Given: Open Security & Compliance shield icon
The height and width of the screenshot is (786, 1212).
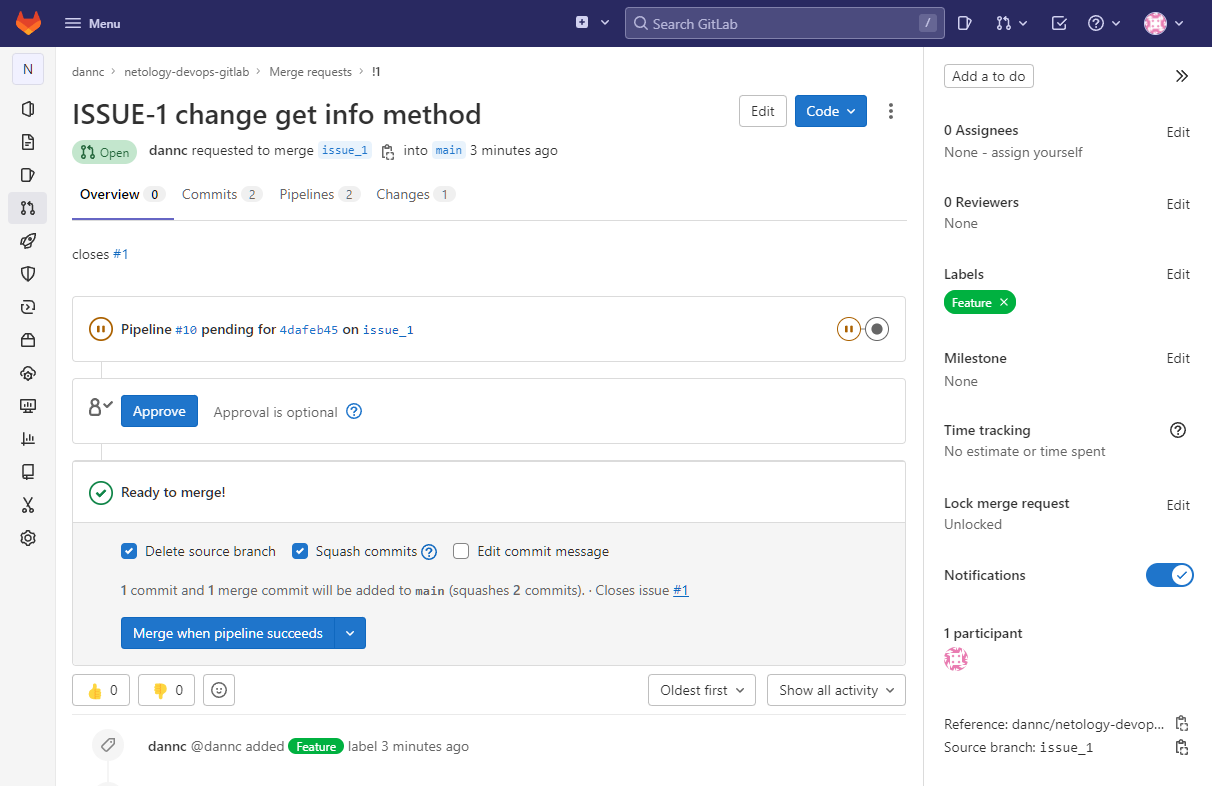Looking at the screenshot, I should pos(28,274).
